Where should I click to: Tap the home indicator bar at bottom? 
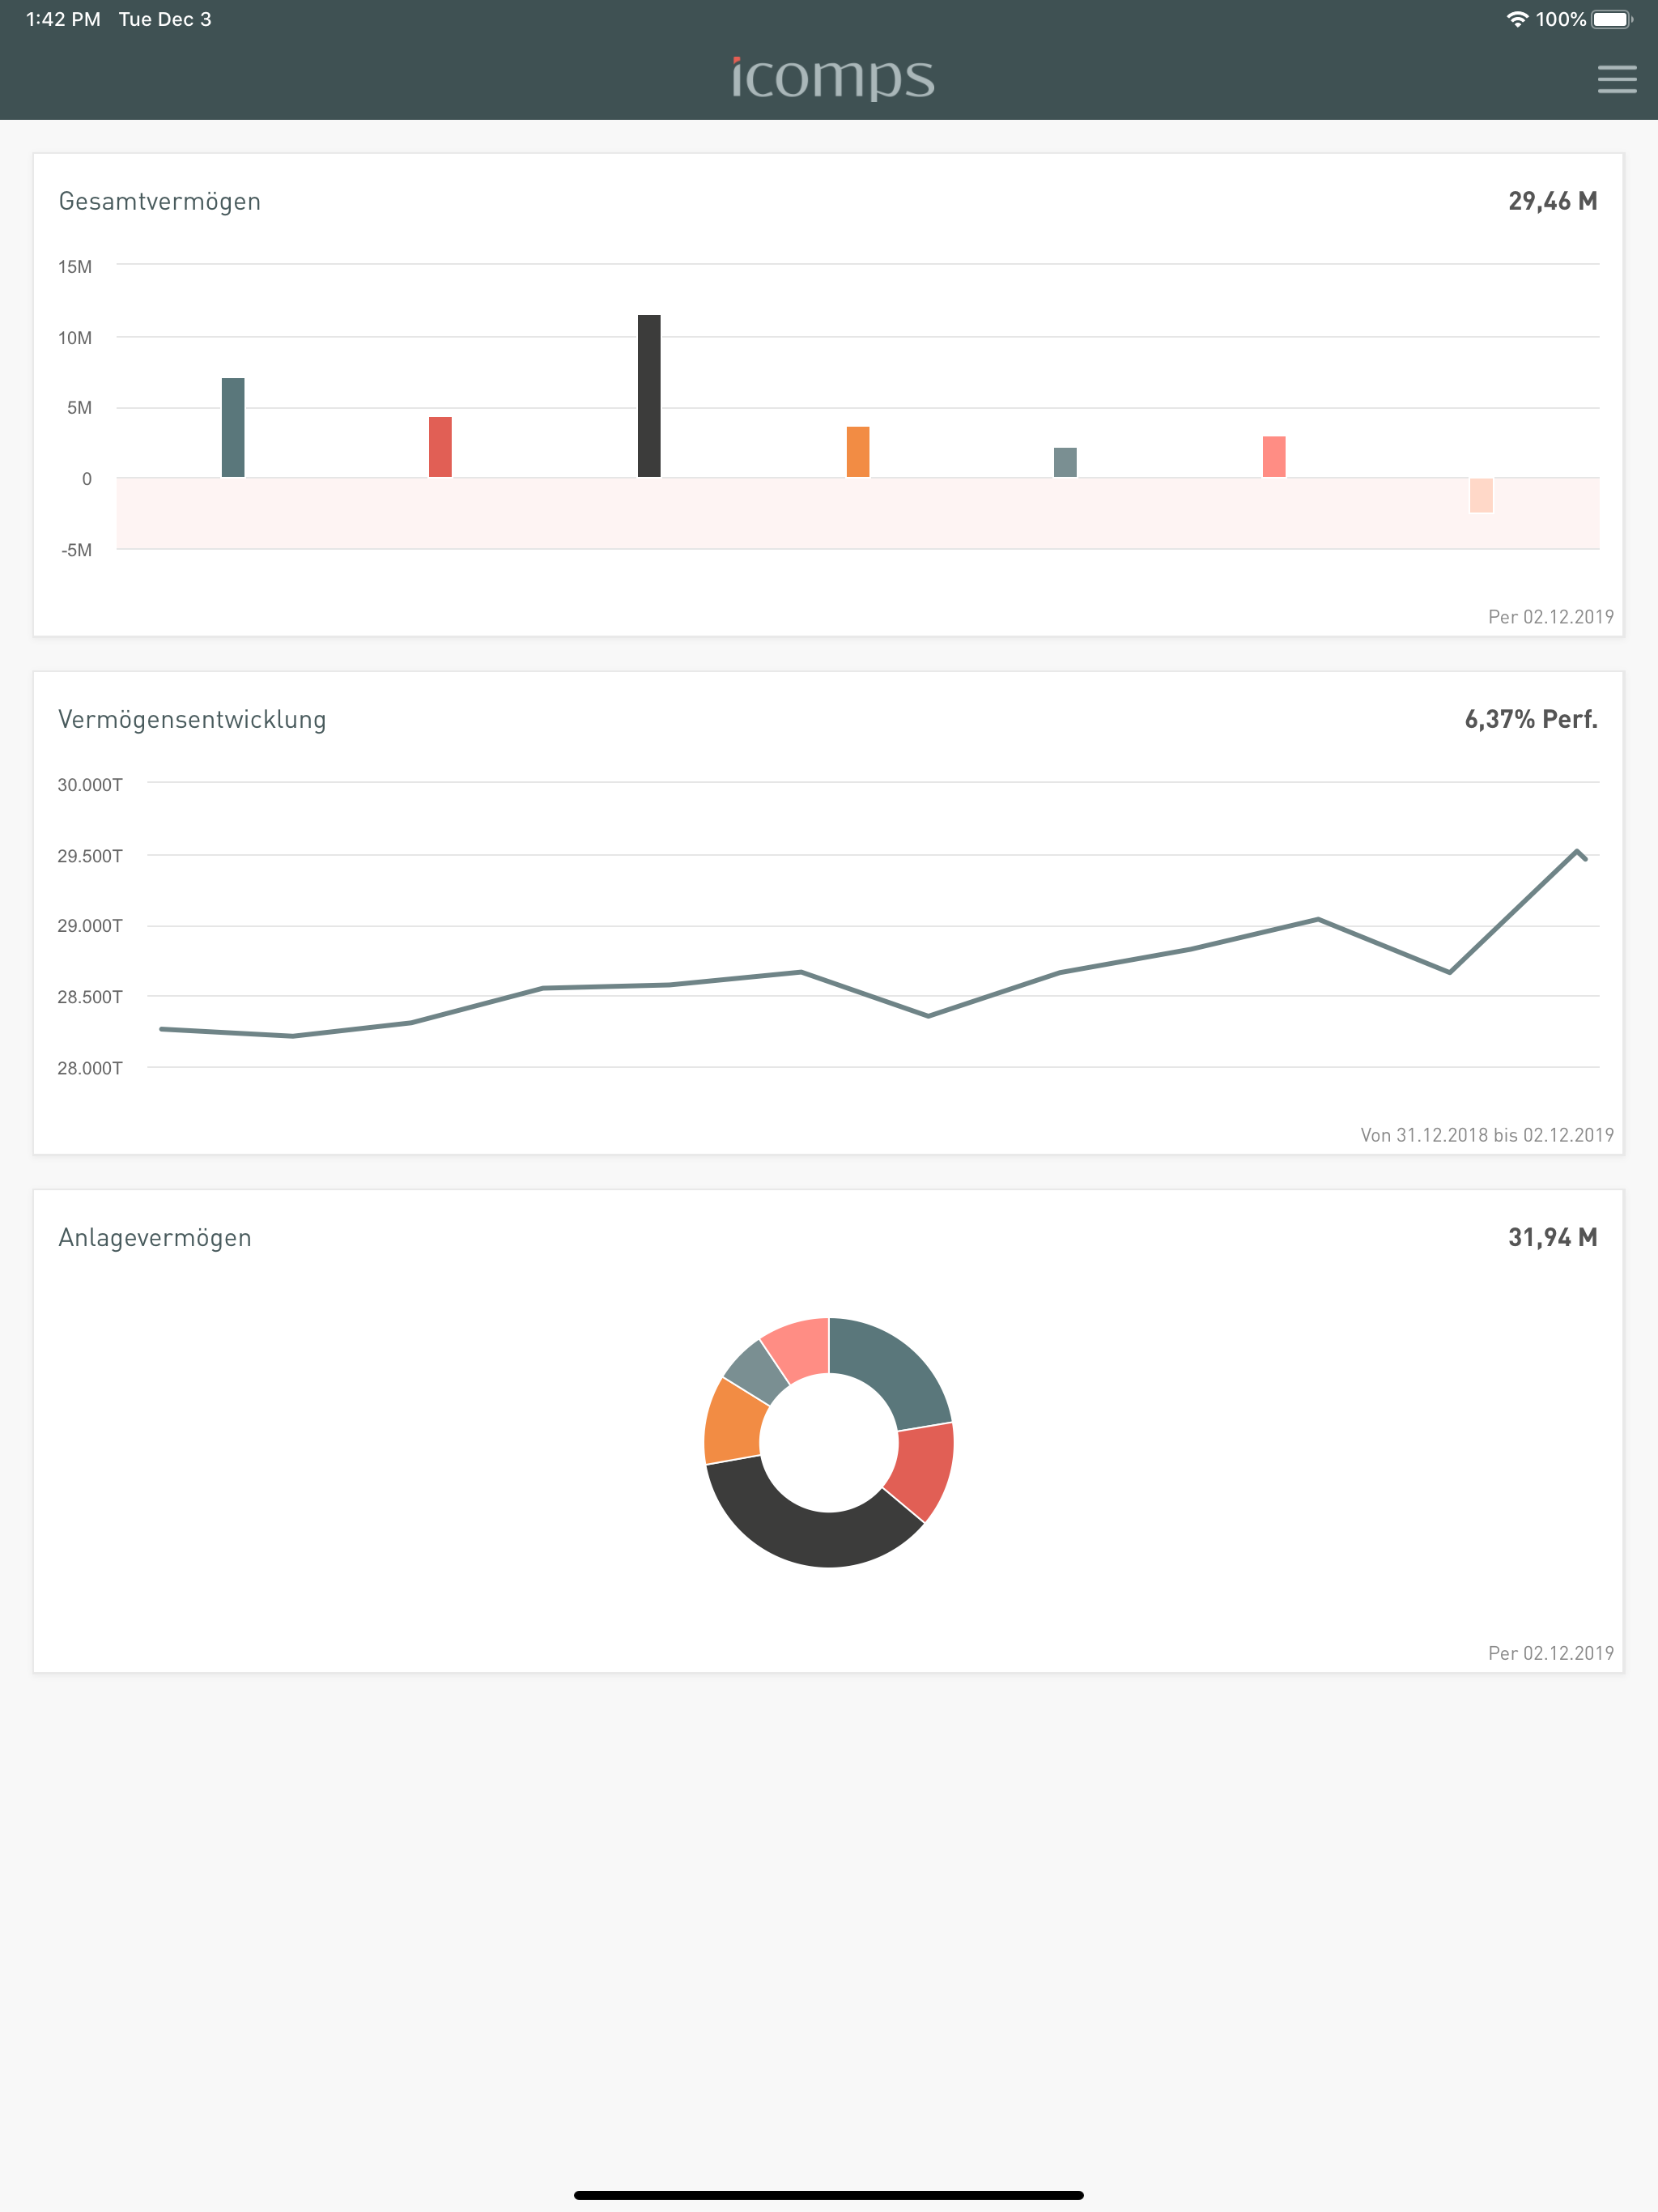tap(829, 2195)
